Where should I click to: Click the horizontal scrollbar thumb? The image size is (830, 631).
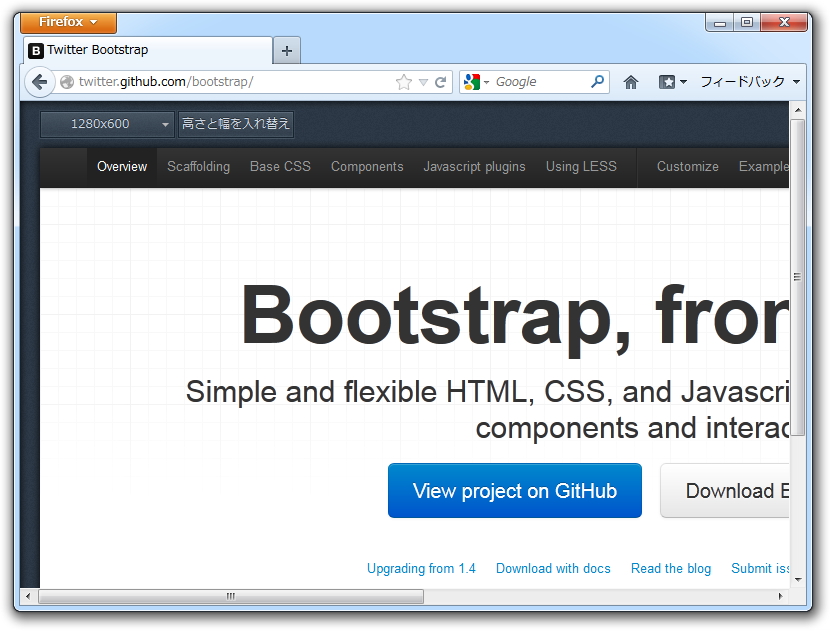click(231, 596)
